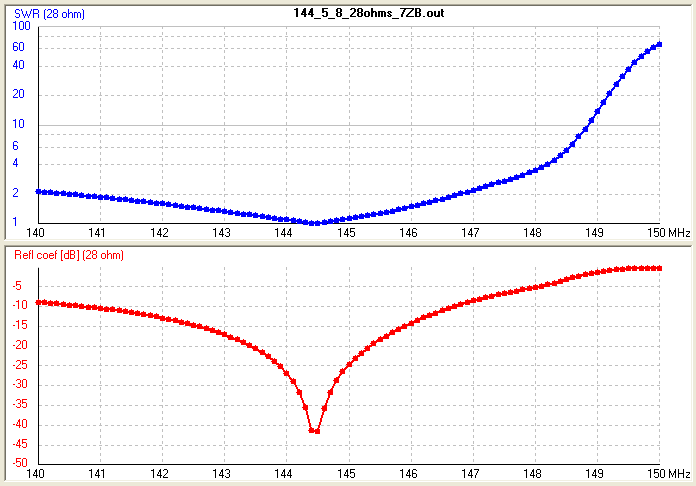Click the red Refl coef [dB] [28 ohm] label
This screenshot has height=486, width=696.
point(69,255)
